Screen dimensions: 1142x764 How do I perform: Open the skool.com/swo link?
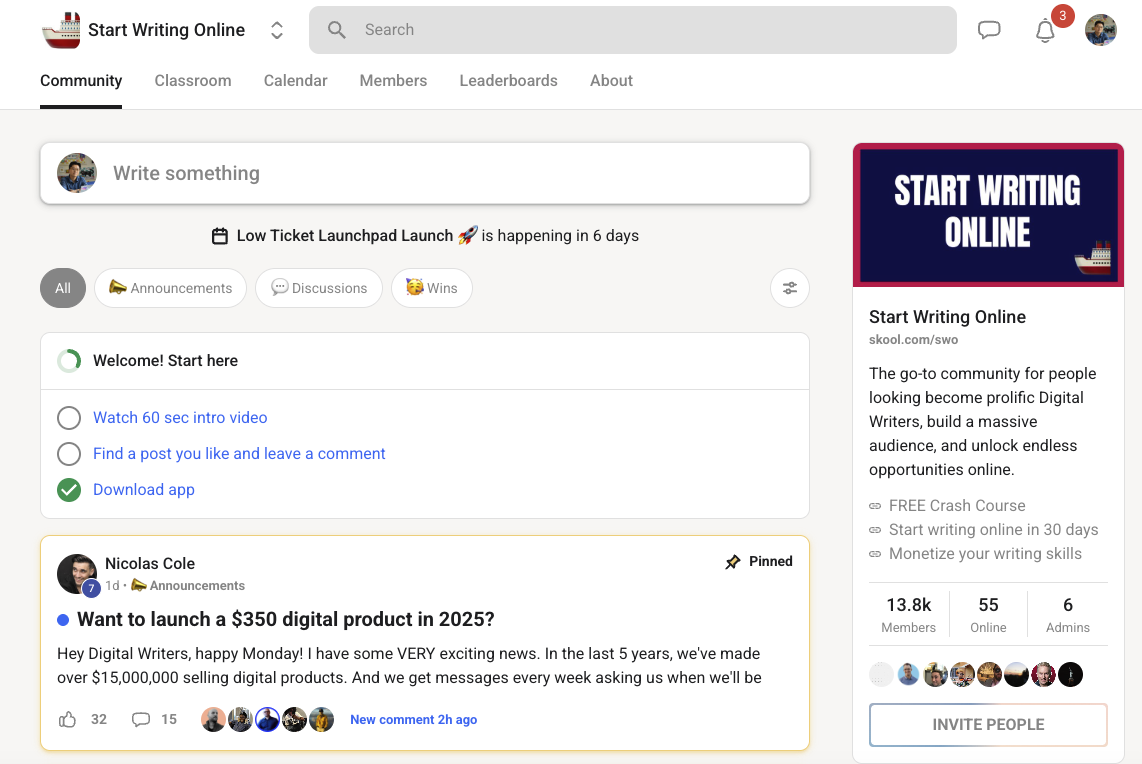pyautogui.click(x=913, y=339)
